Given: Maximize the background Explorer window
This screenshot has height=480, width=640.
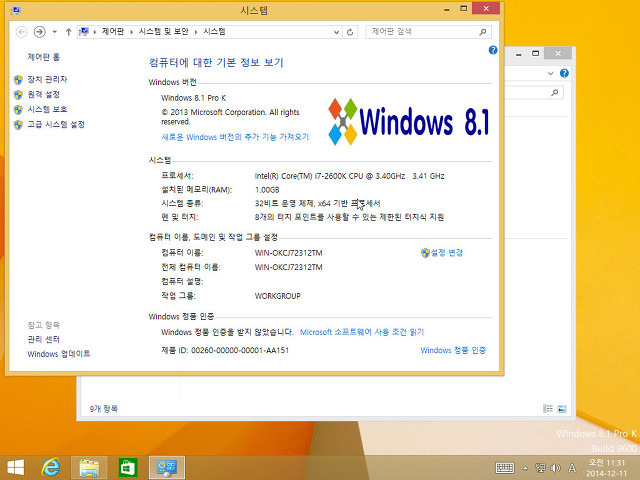Looking at the screenshot, I should click(536, 53).
